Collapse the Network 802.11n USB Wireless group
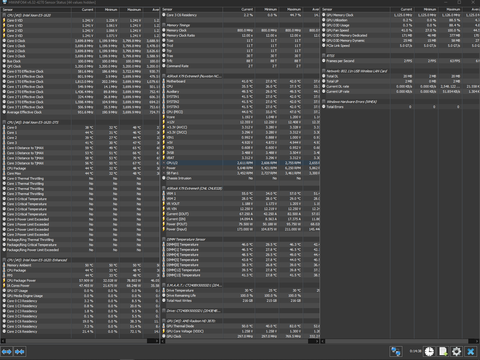 click(x=324, y=71)
